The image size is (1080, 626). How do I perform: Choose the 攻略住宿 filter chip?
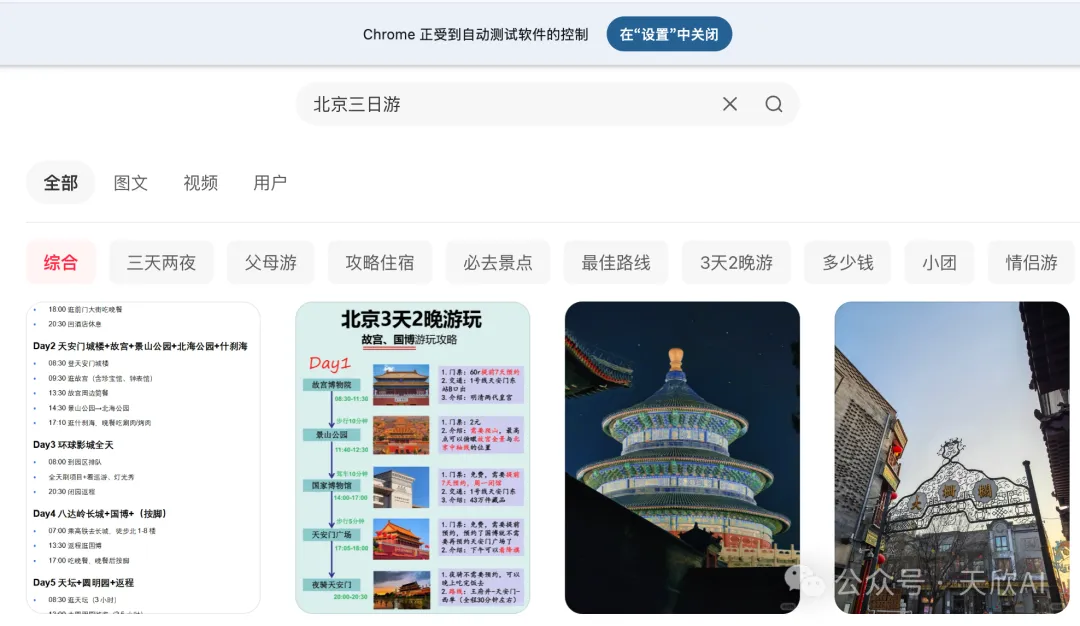(380, 262)
